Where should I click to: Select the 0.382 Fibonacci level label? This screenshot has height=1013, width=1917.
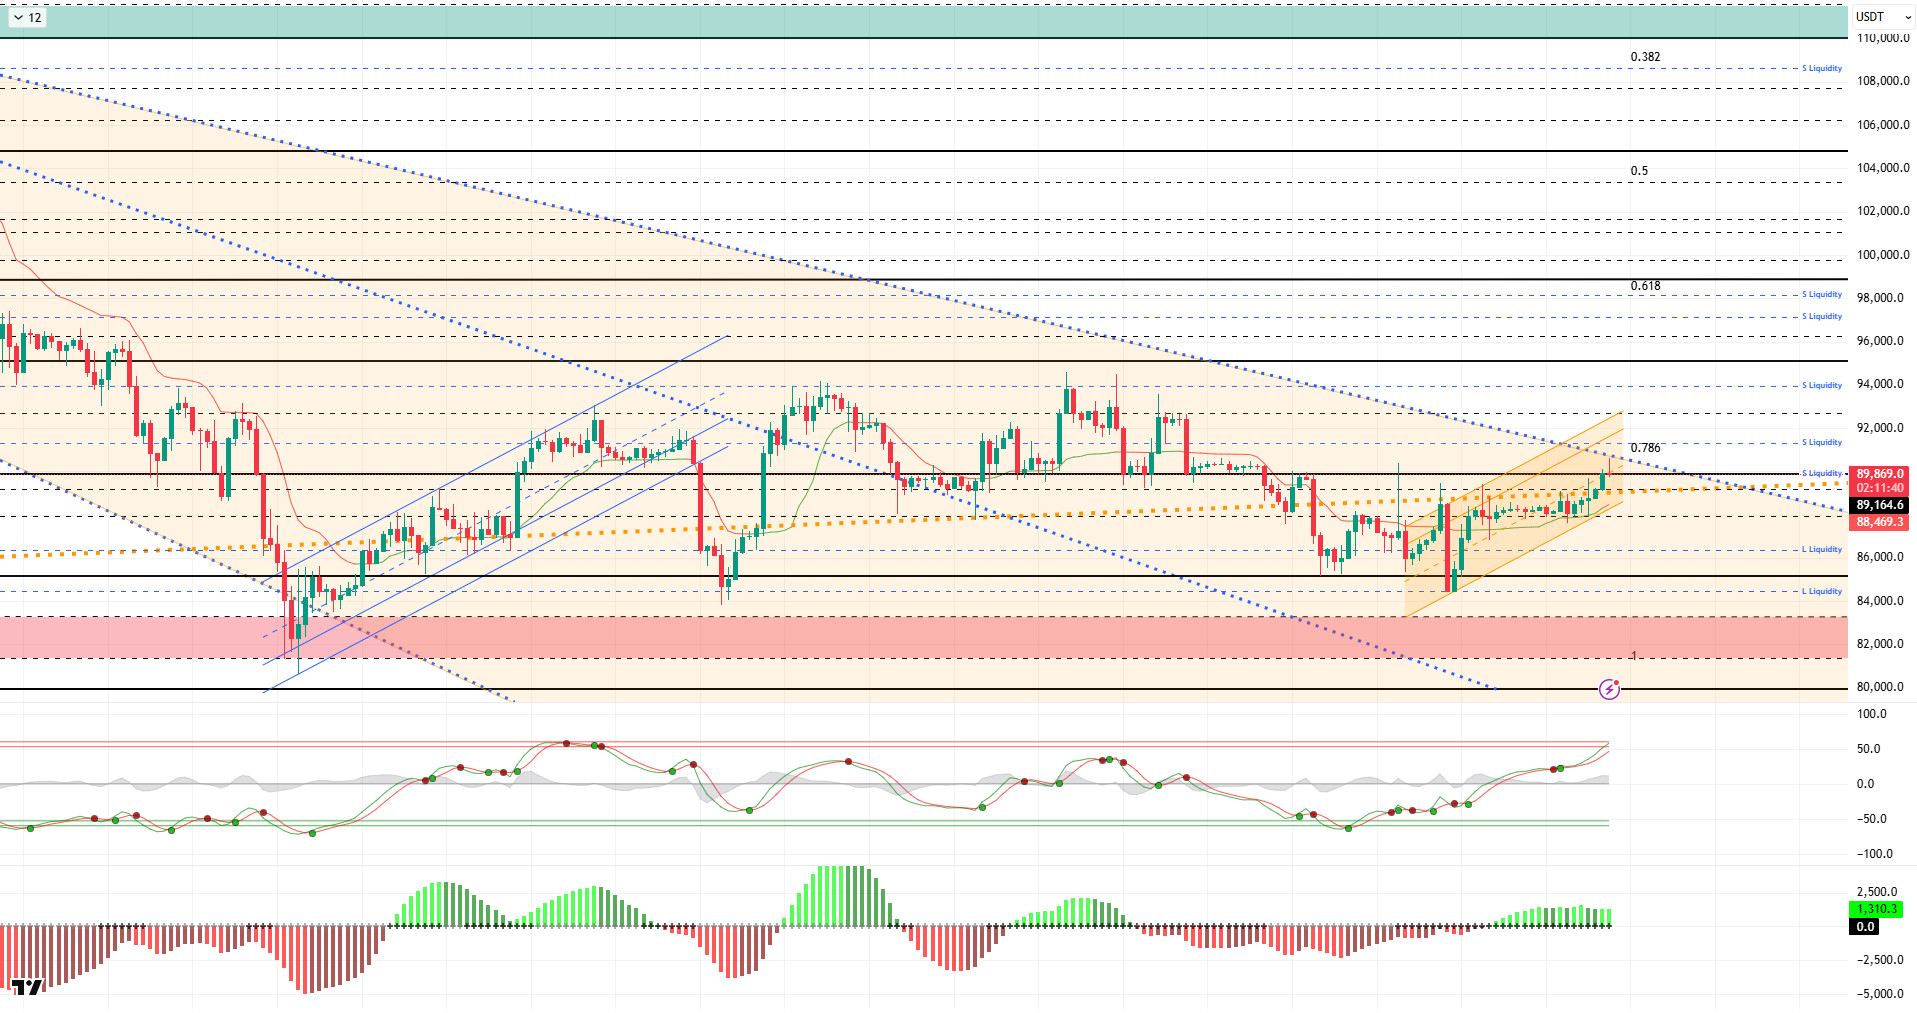pyautogui.click(x=1645, y=57)
